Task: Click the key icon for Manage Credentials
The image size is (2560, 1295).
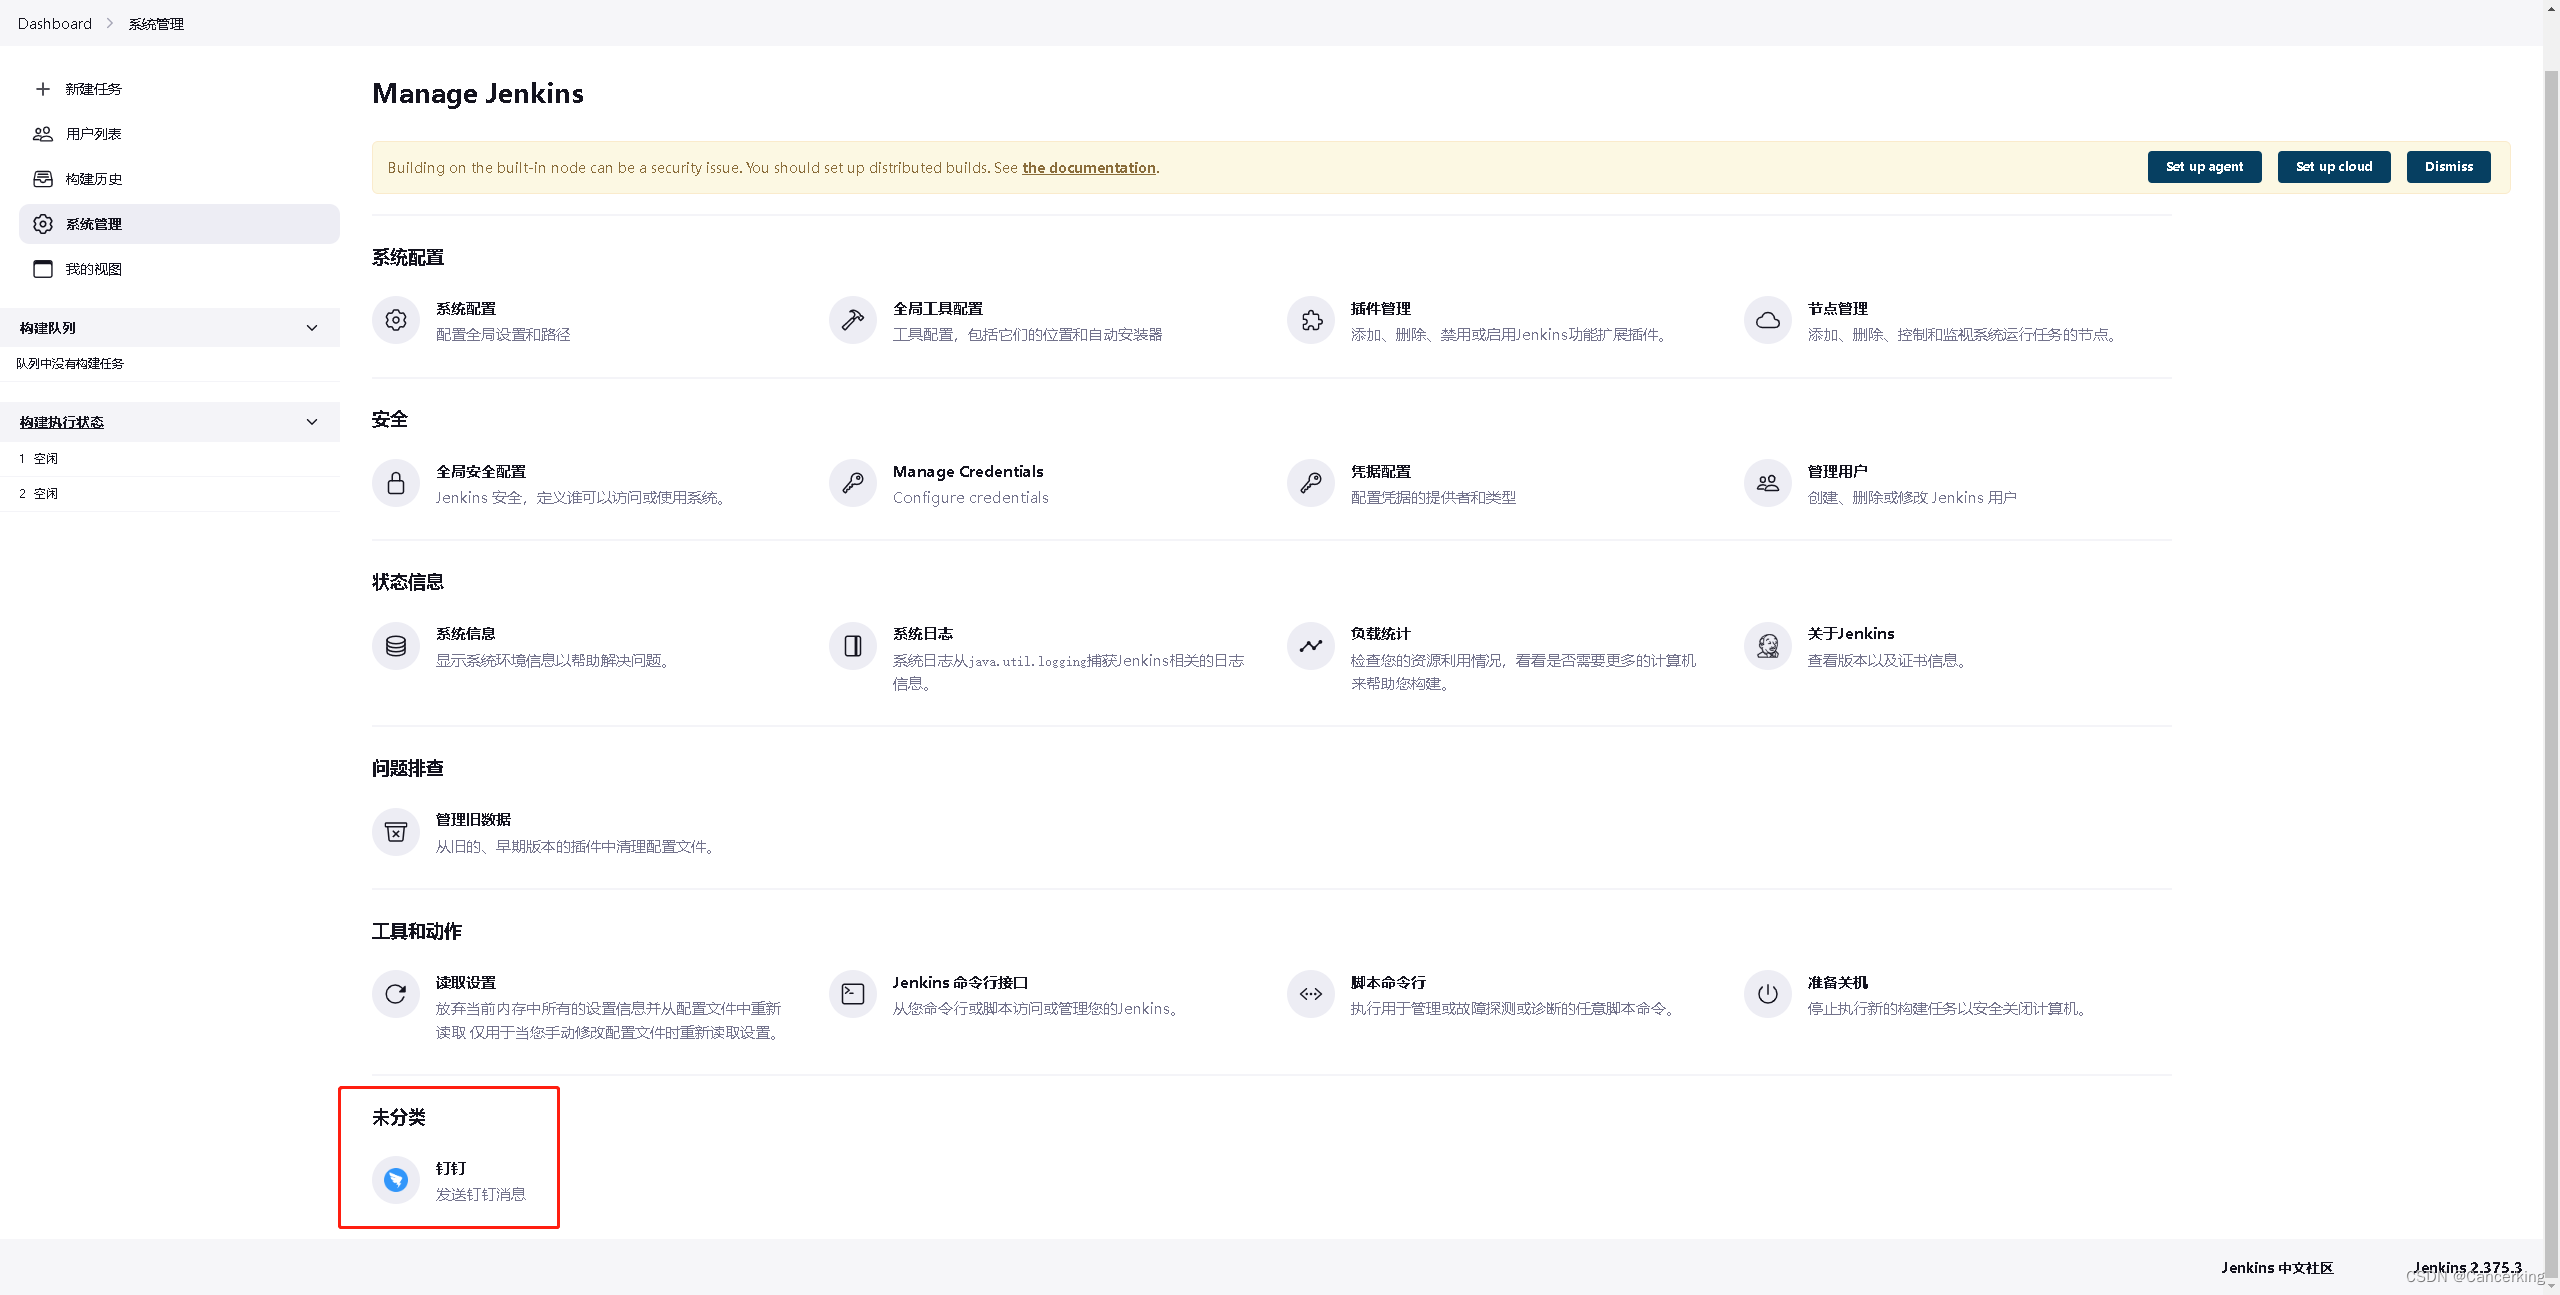Action: point(853,483)
